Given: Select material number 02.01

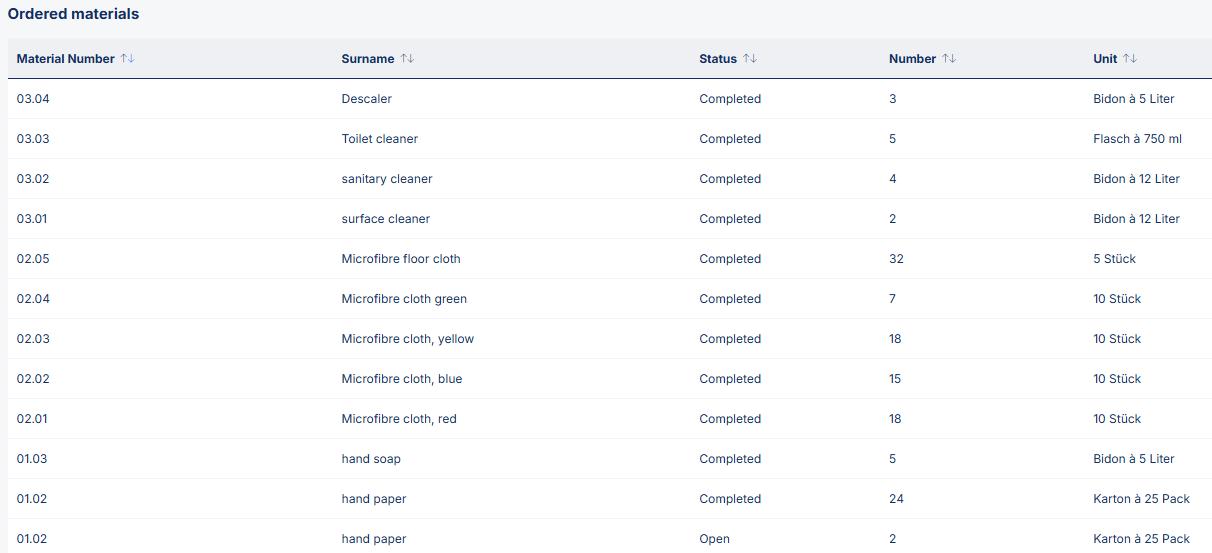Looking at the screenshot, I should tap(33, 419).
